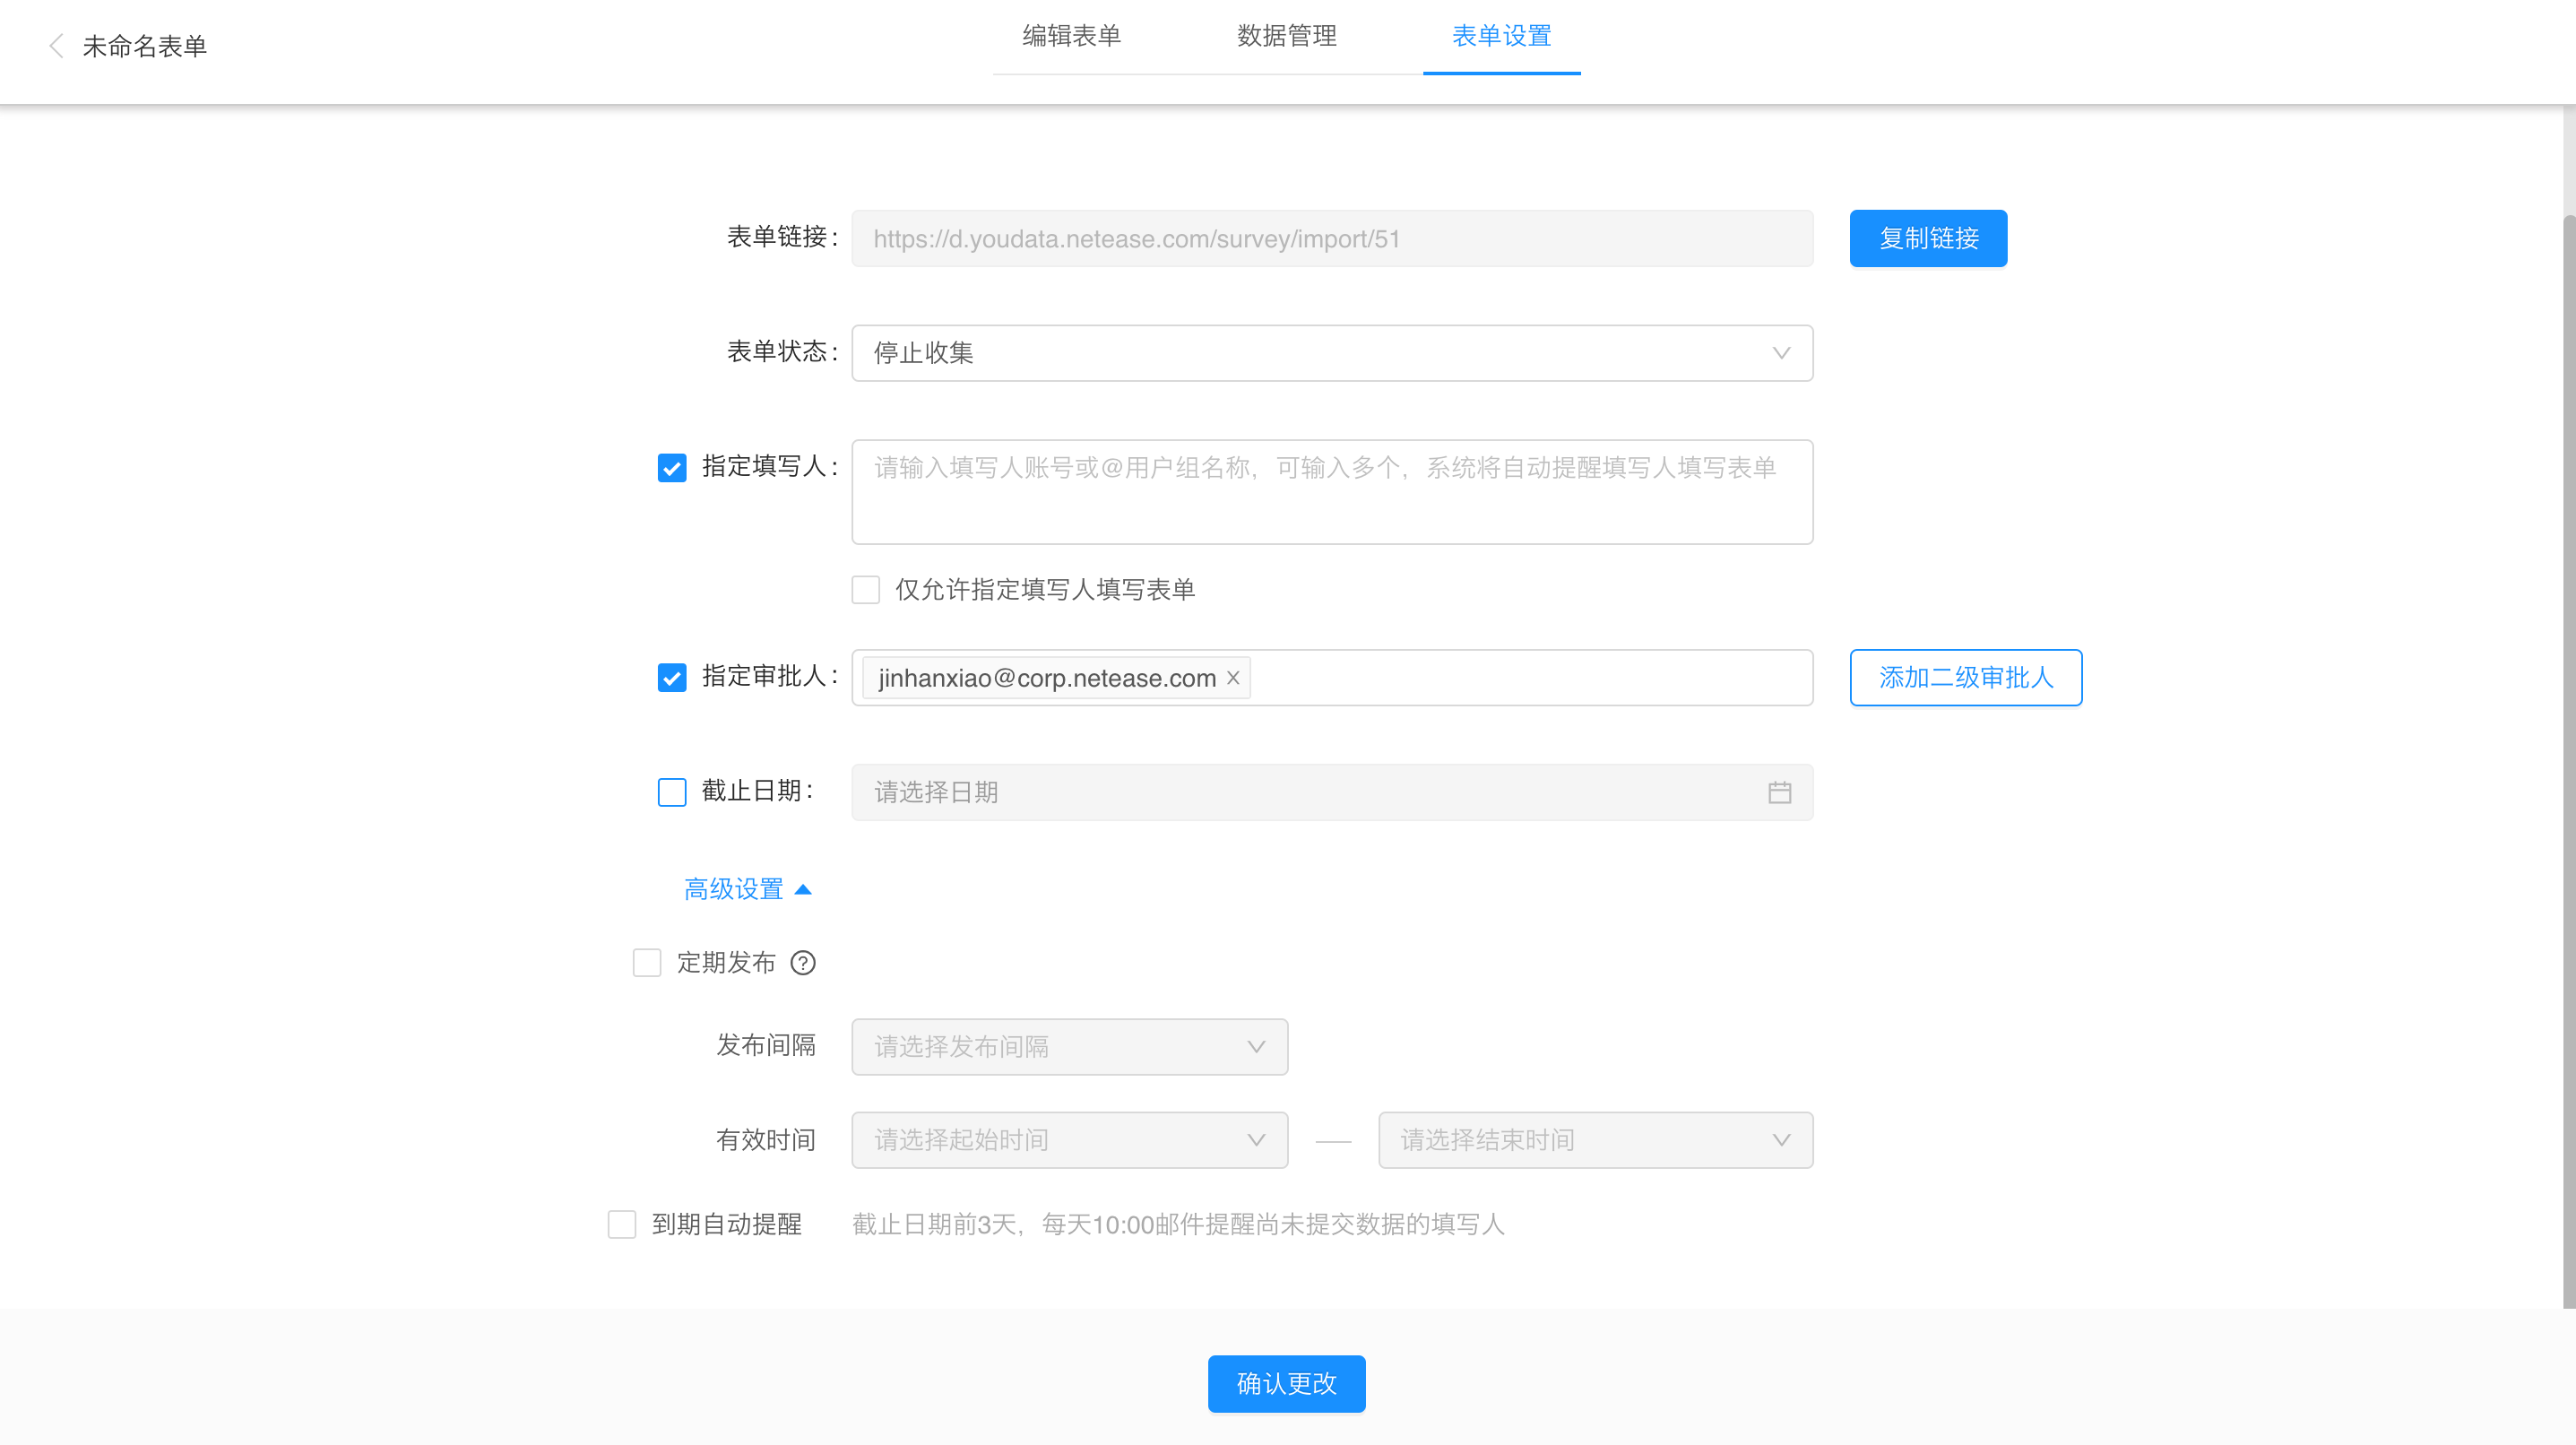Switch to the 数据管理 tab

click(x=1286, y=37)
